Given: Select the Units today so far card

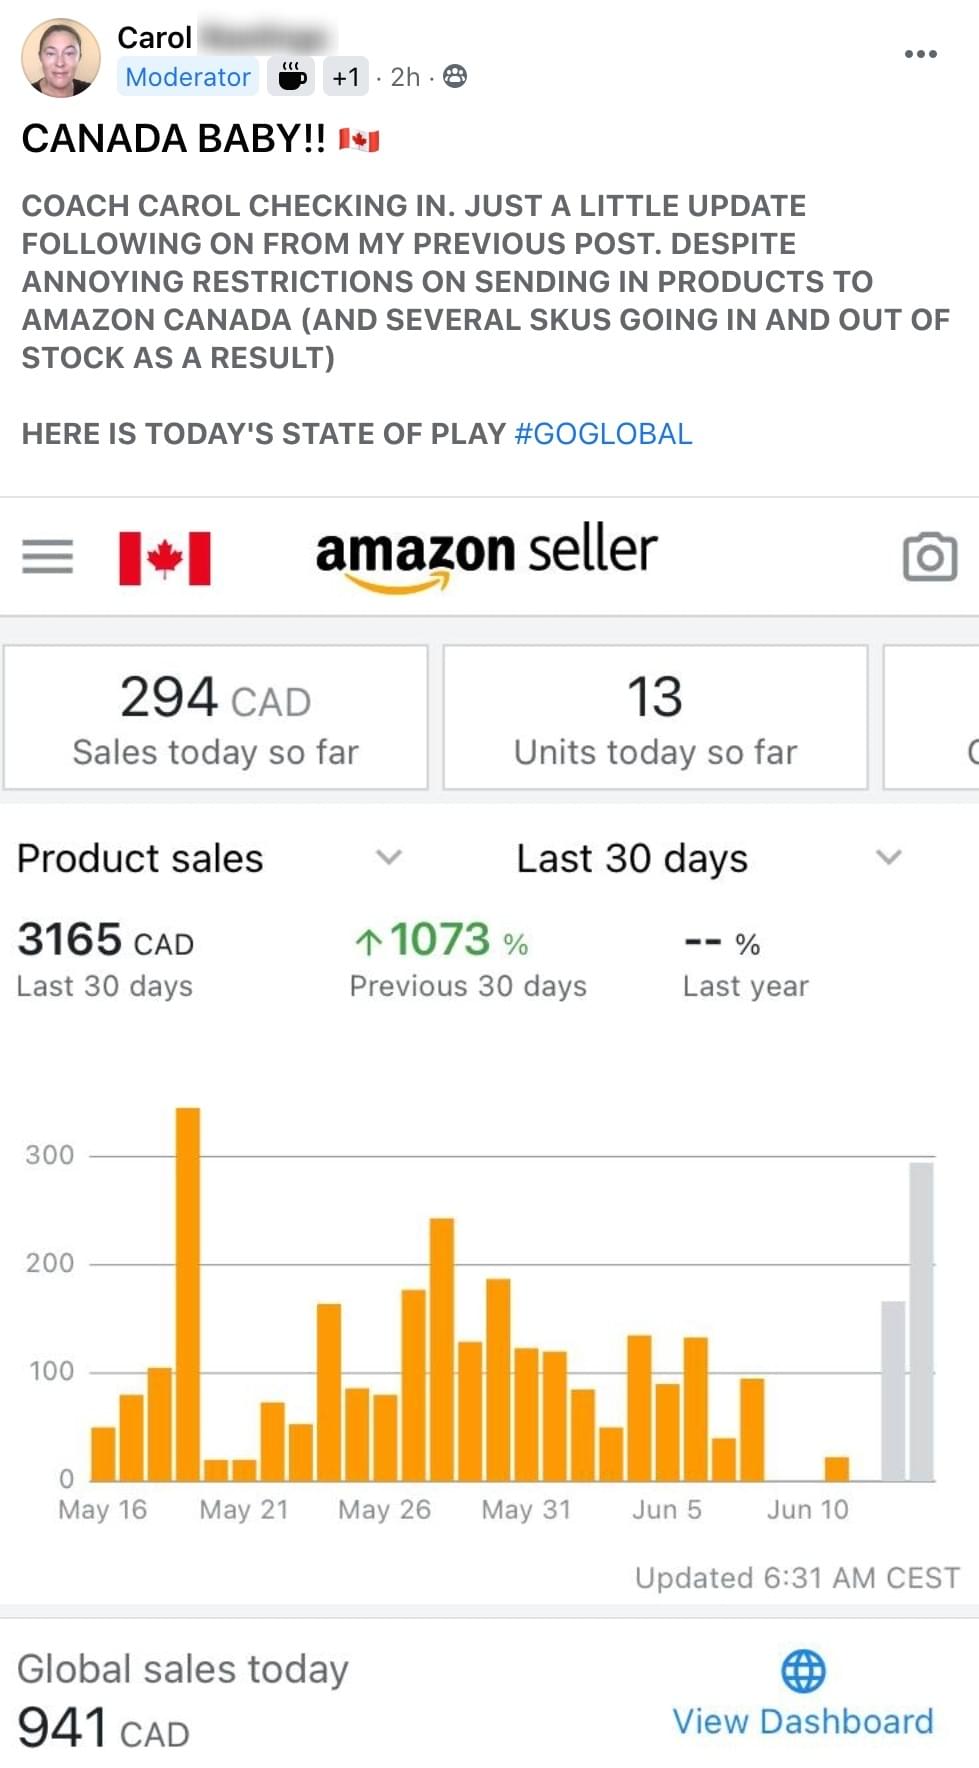Looking at the screenshot, I should [x=655, y=718].
